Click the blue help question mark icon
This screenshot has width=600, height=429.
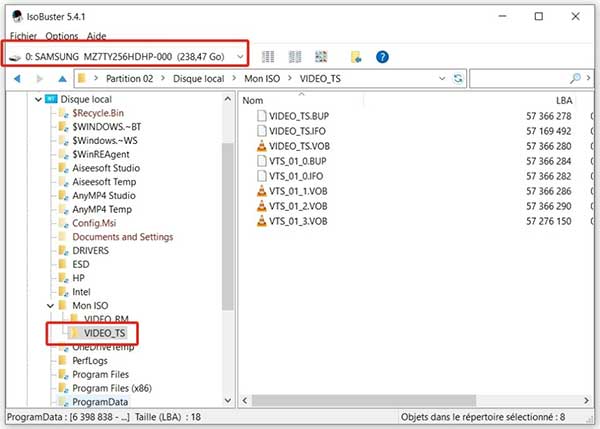click(382, 57)
